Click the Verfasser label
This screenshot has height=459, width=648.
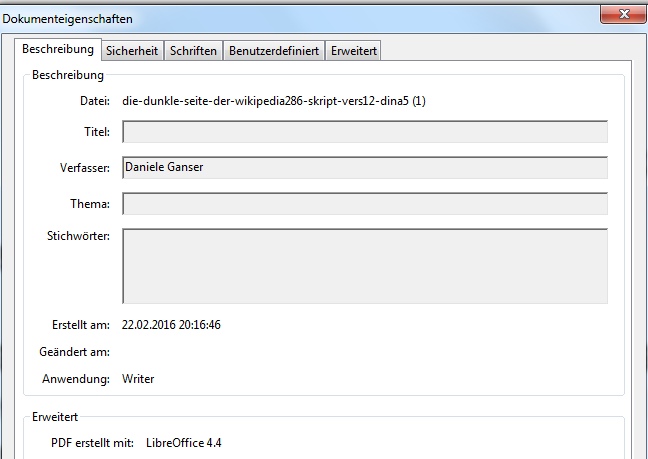84,168
